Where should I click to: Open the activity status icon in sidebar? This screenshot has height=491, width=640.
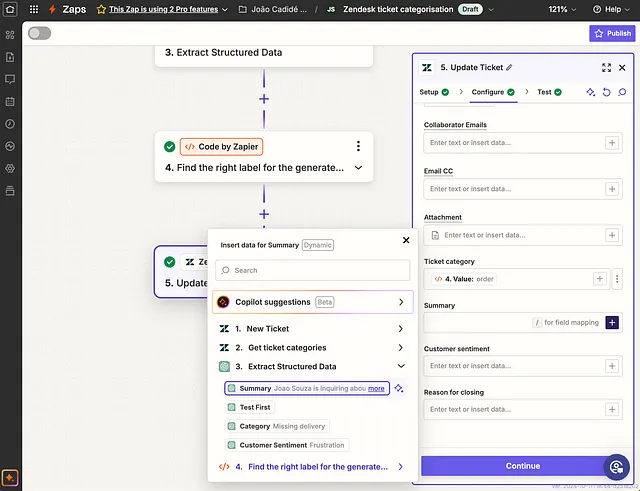[x=10, y=146]
